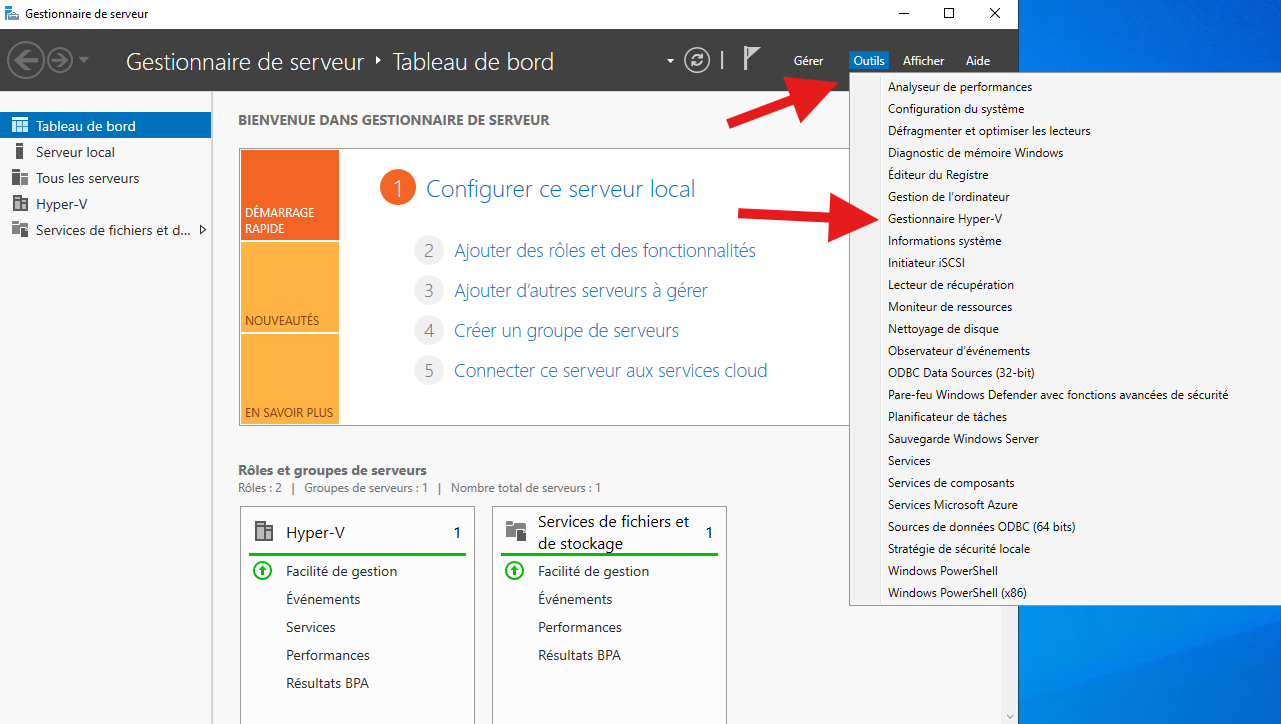
Task: Click the file and storage services tile icon
Action: tap(516, 532)
